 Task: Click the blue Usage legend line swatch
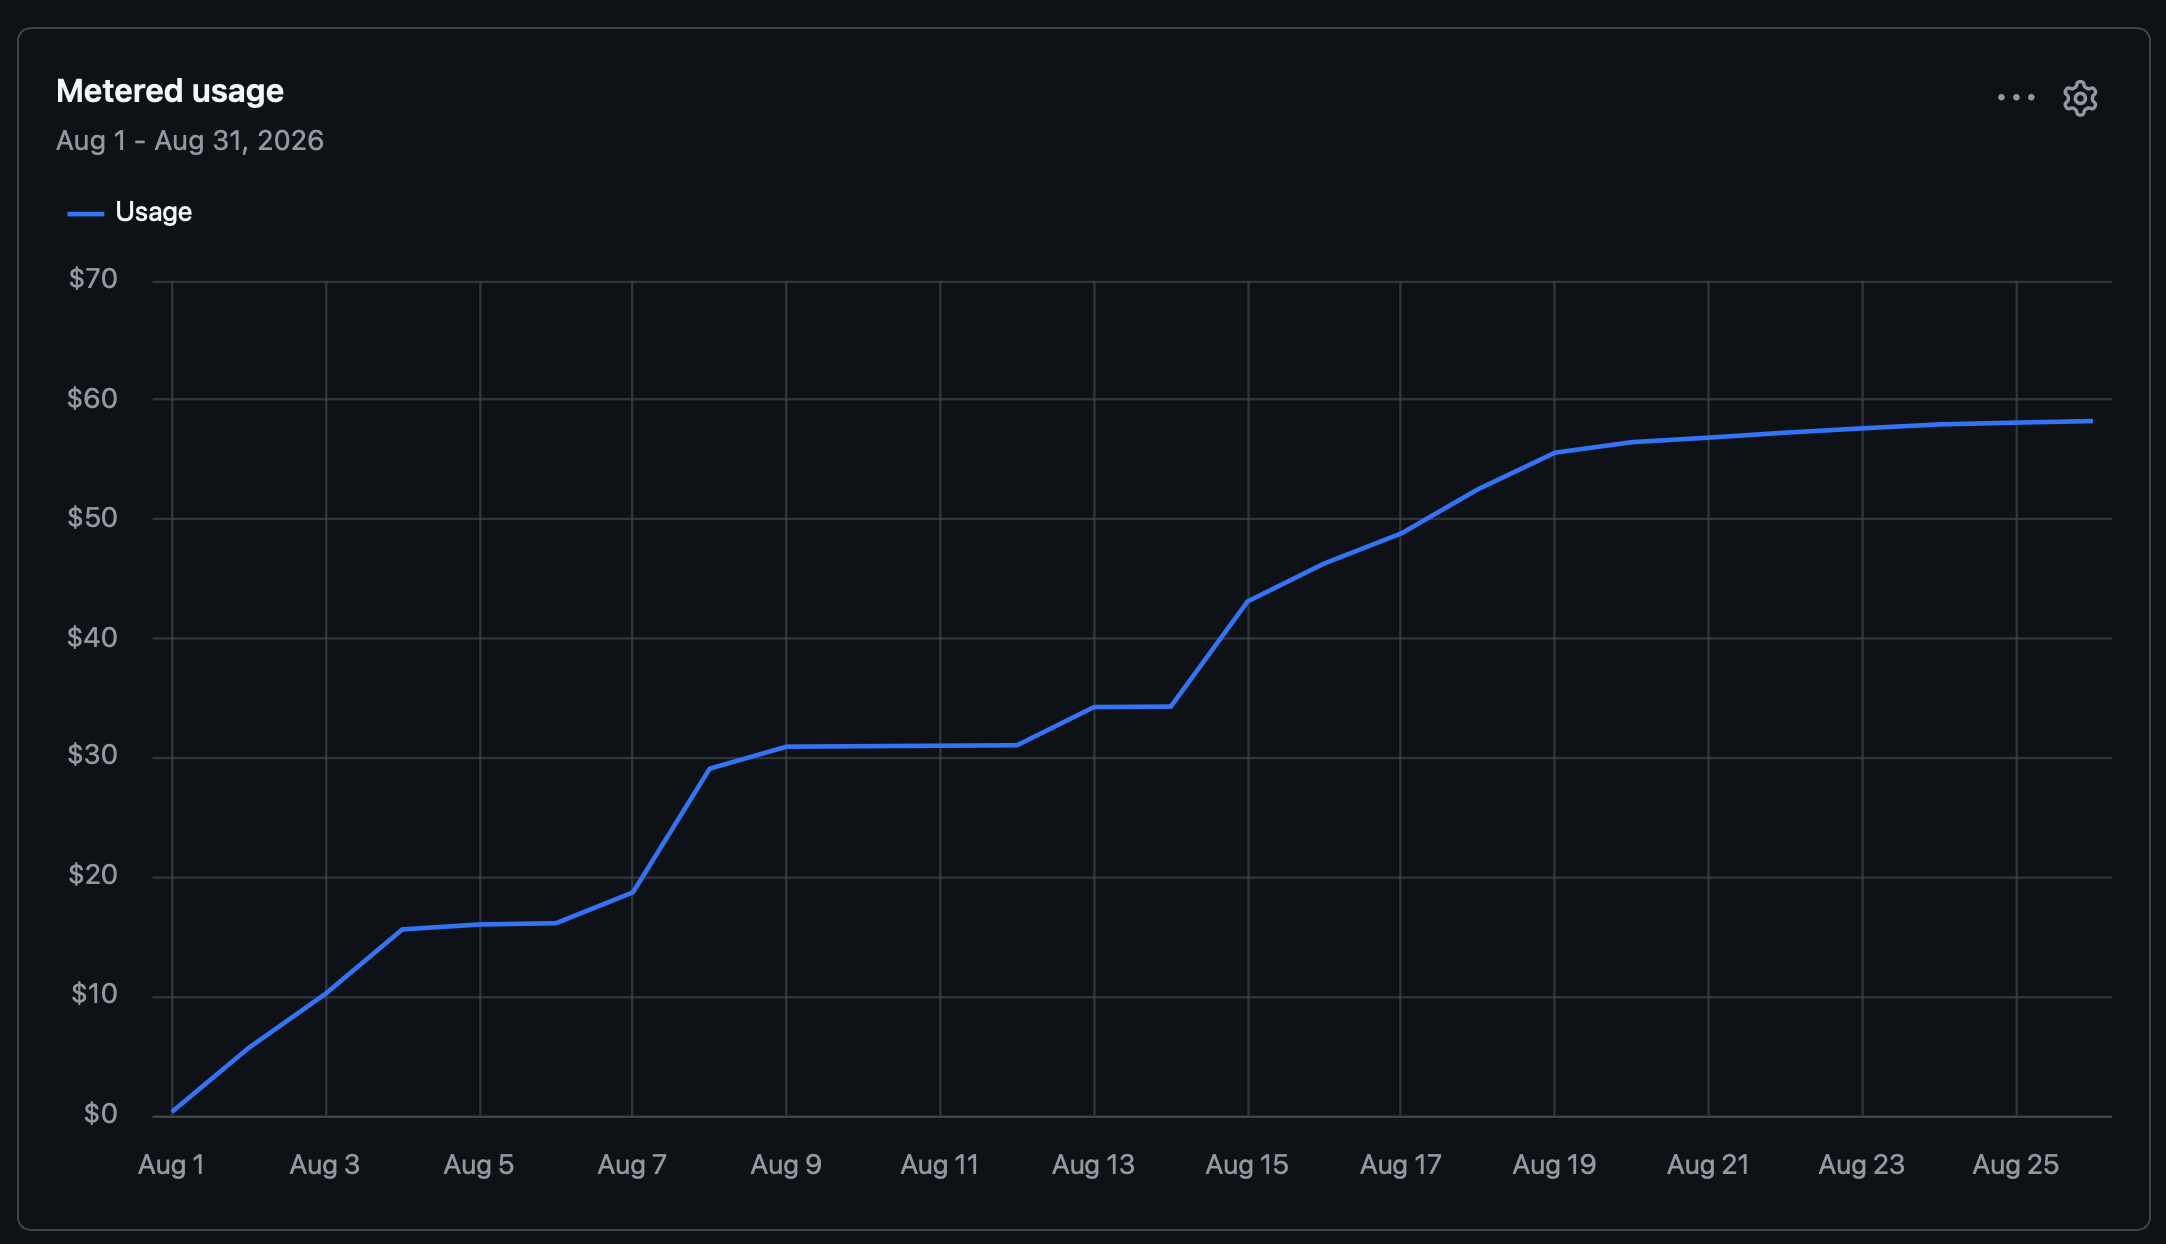85,213
